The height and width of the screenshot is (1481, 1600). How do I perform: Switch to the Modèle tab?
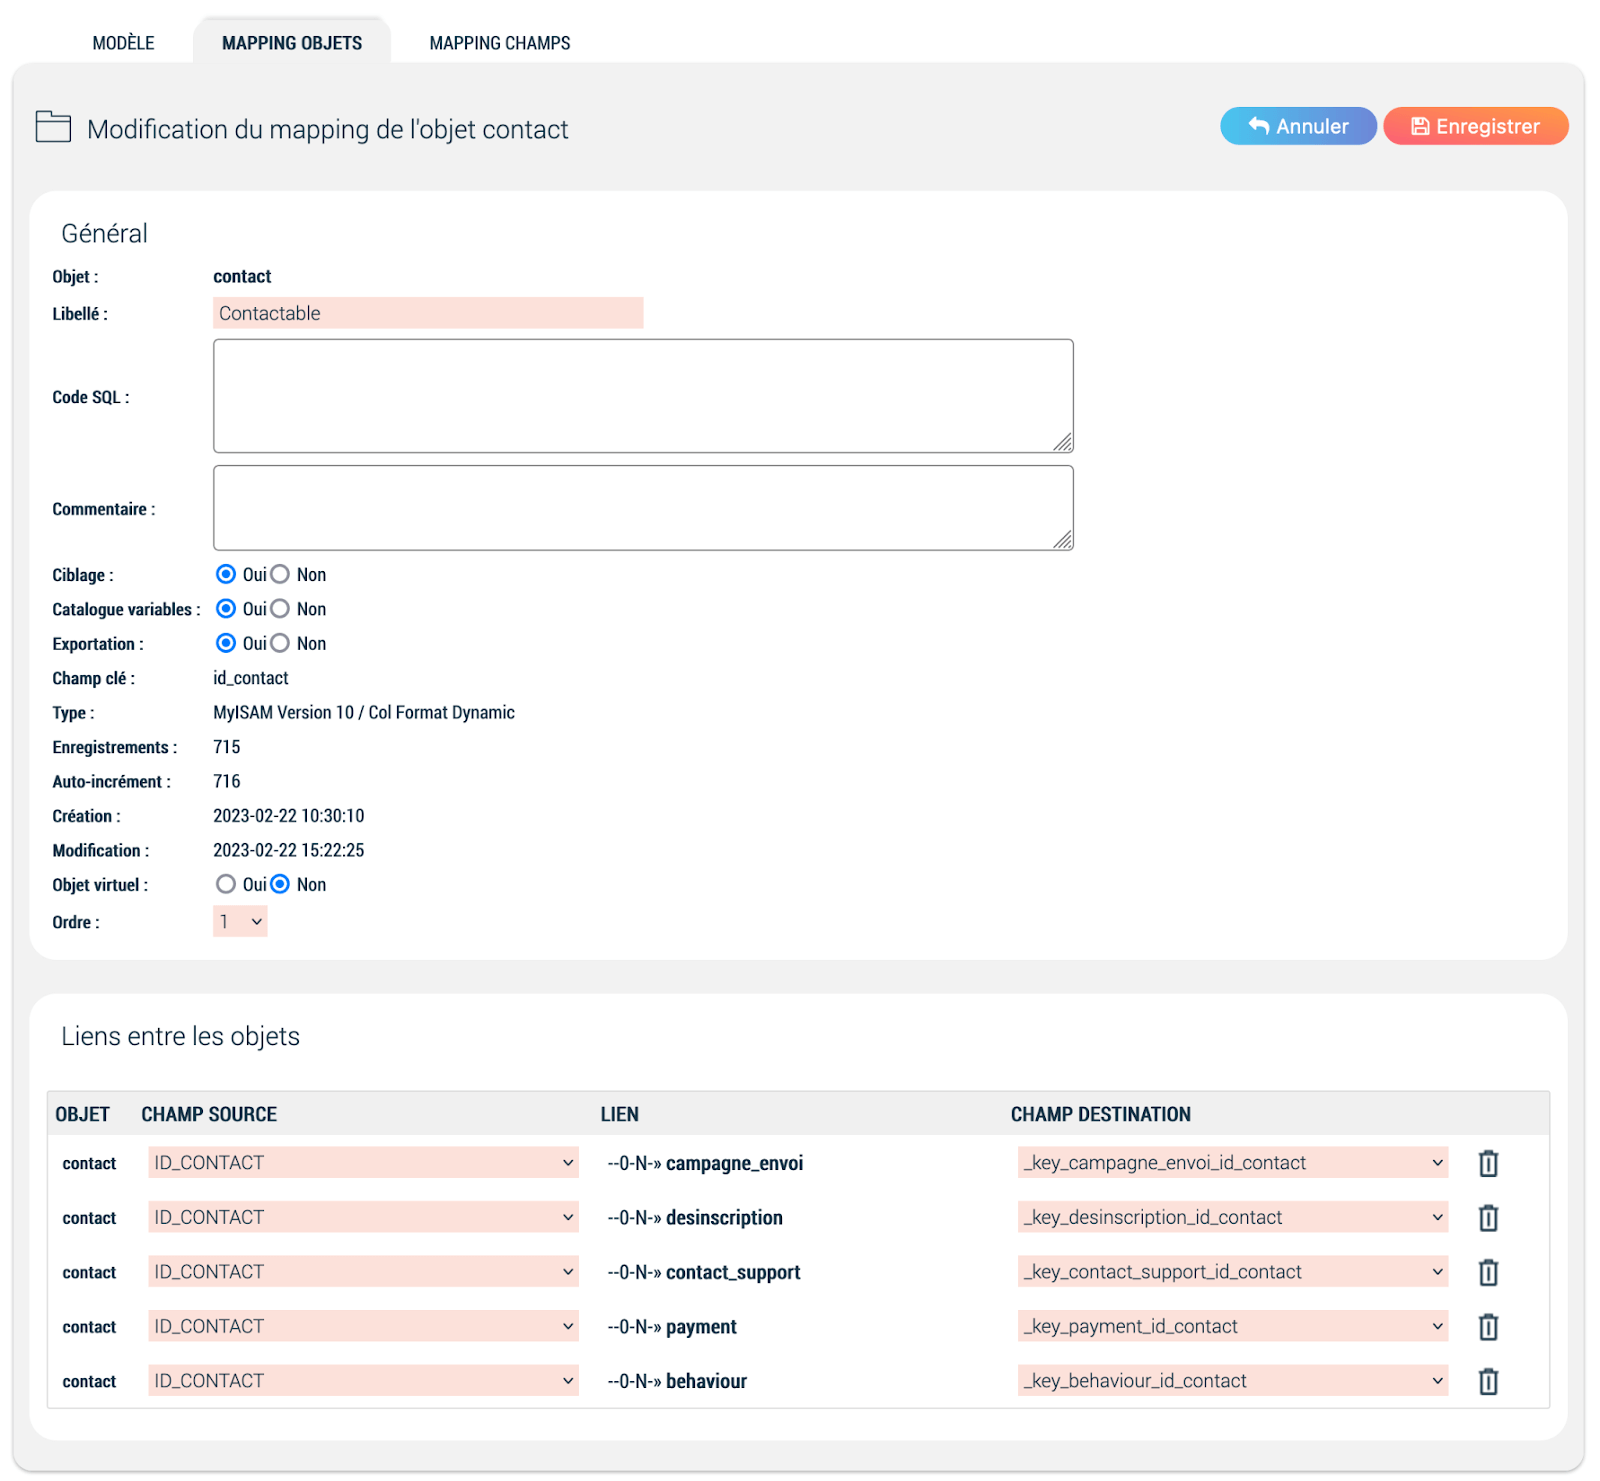coord(123,43)
